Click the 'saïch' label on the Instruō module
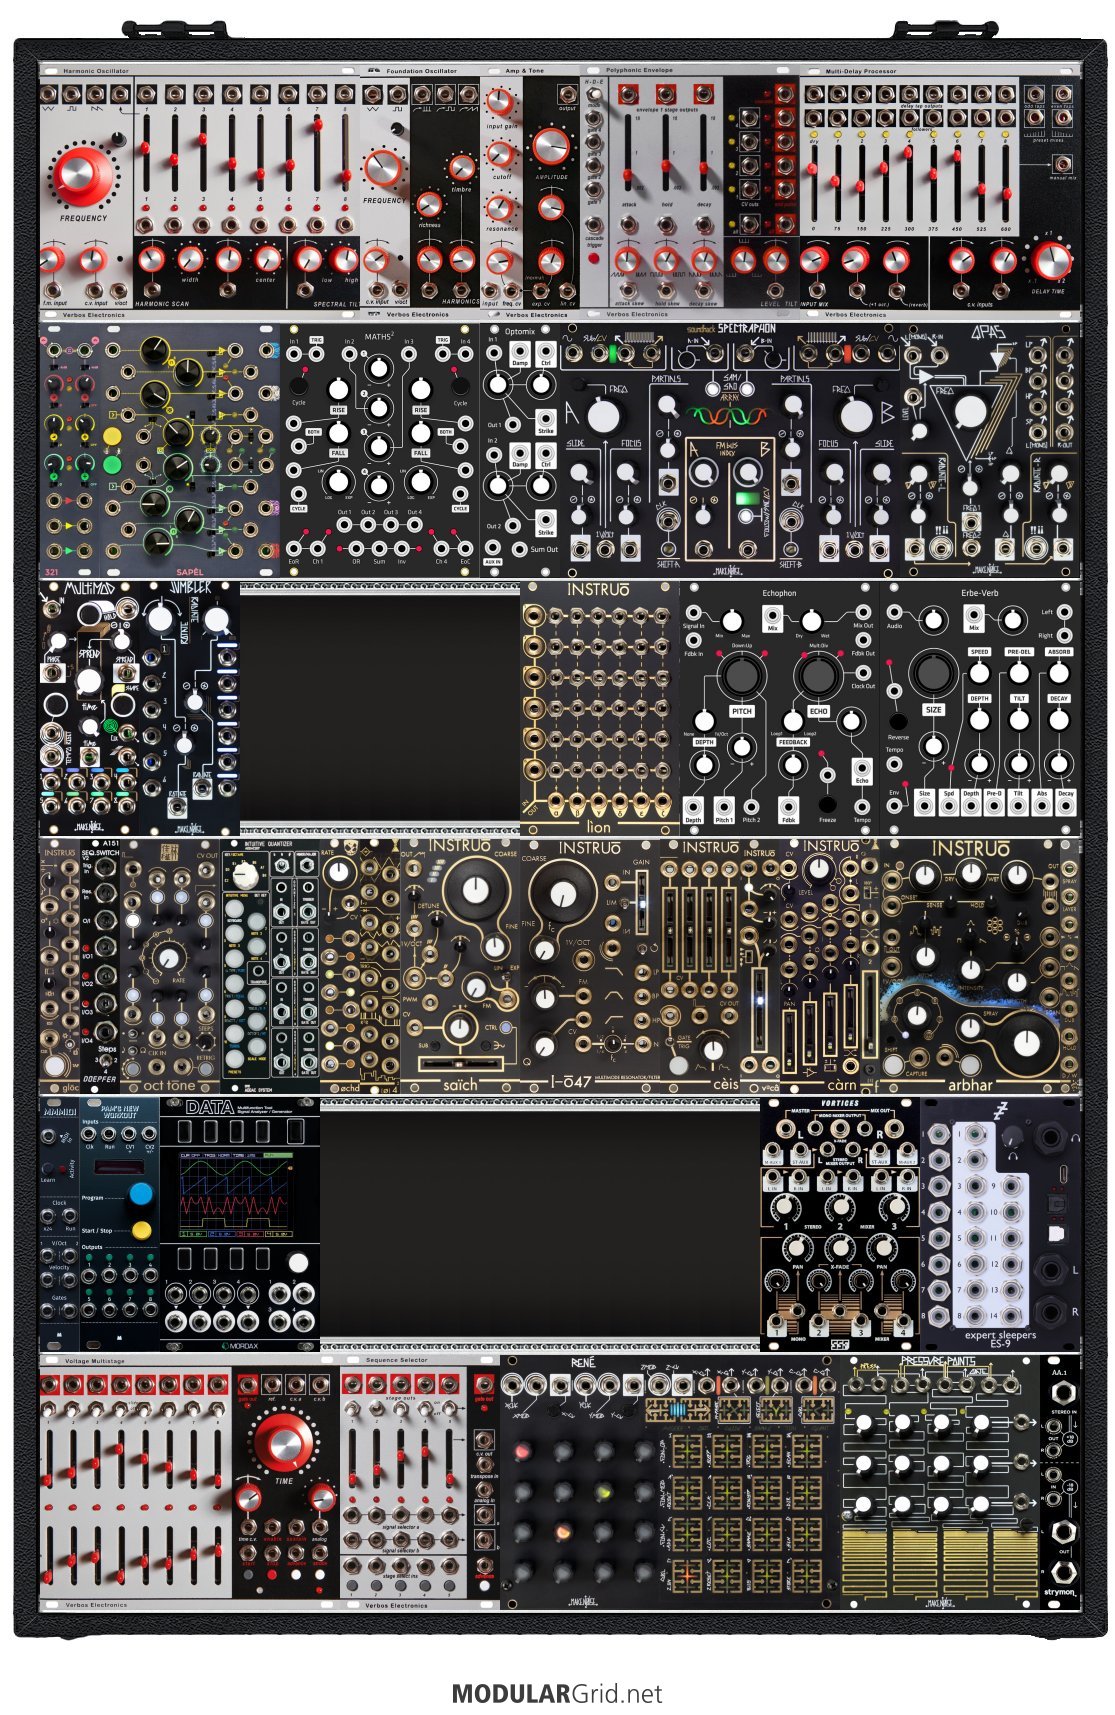The height and width of the screenshot is (1715, 1115). click(460, 1084)
